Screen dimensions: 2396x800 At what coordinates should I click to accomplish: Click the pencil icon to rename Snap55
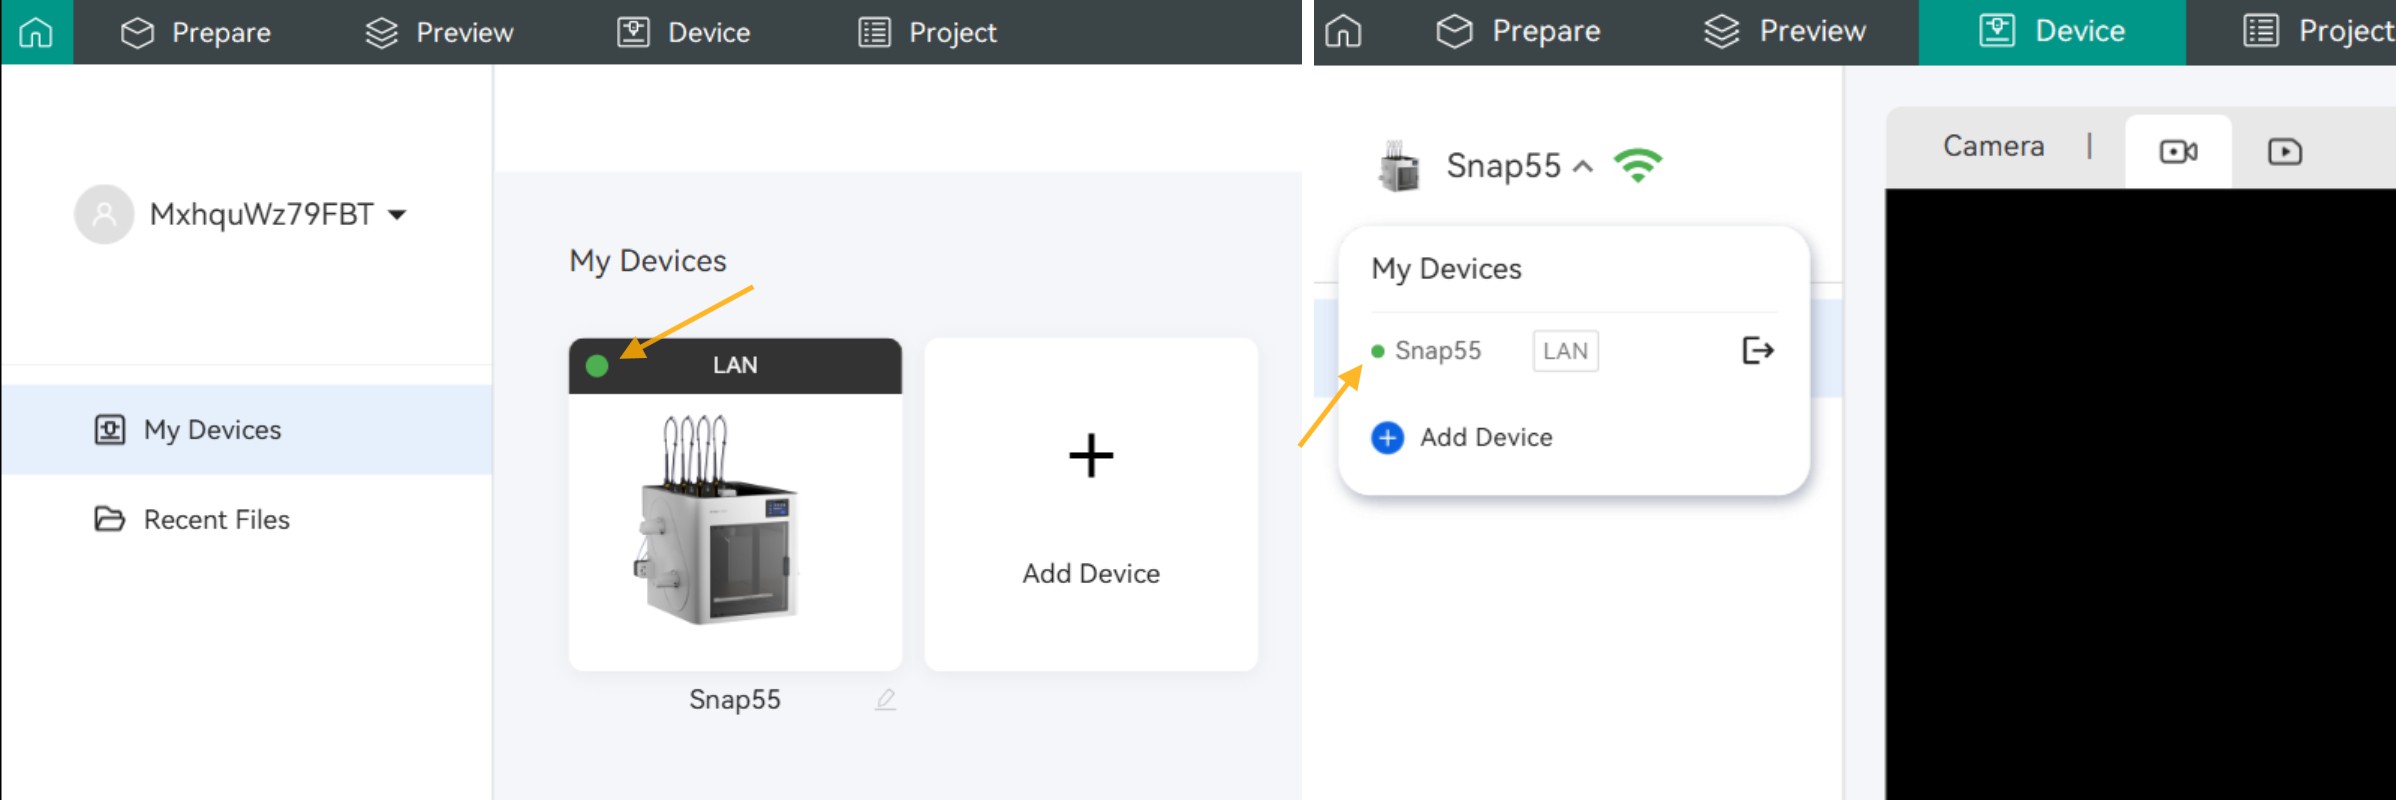885,700
